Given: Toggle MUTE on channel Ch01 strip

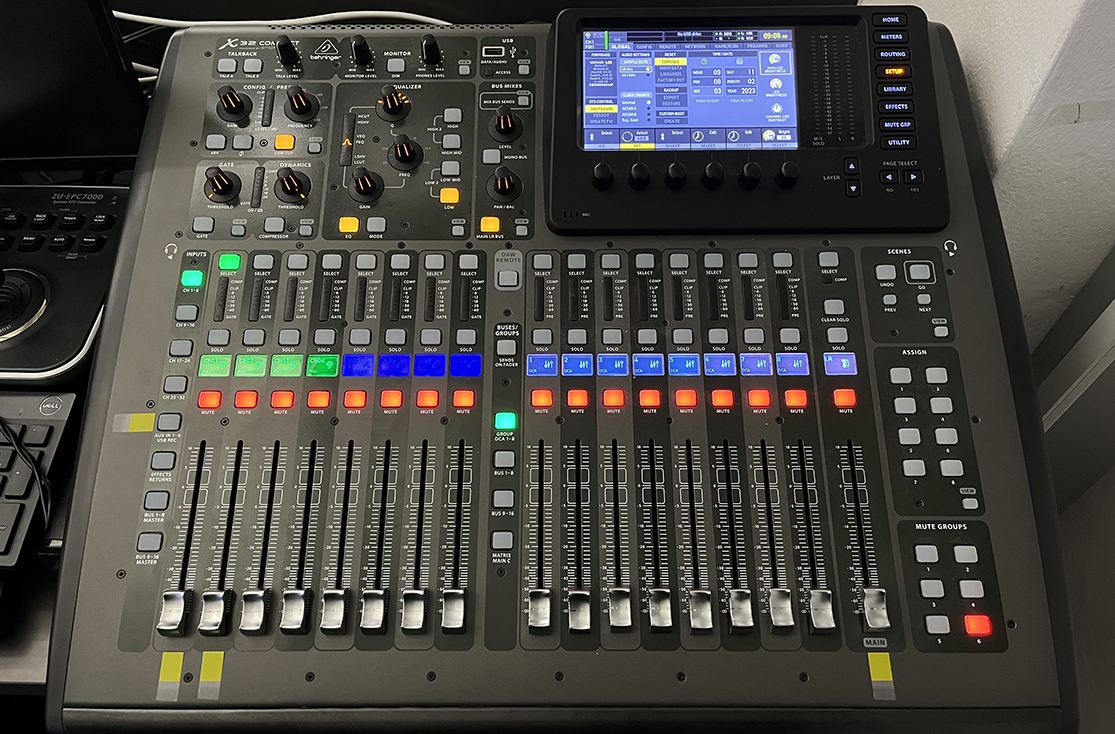Looking at the screenshot, I should tap(209, 399).
